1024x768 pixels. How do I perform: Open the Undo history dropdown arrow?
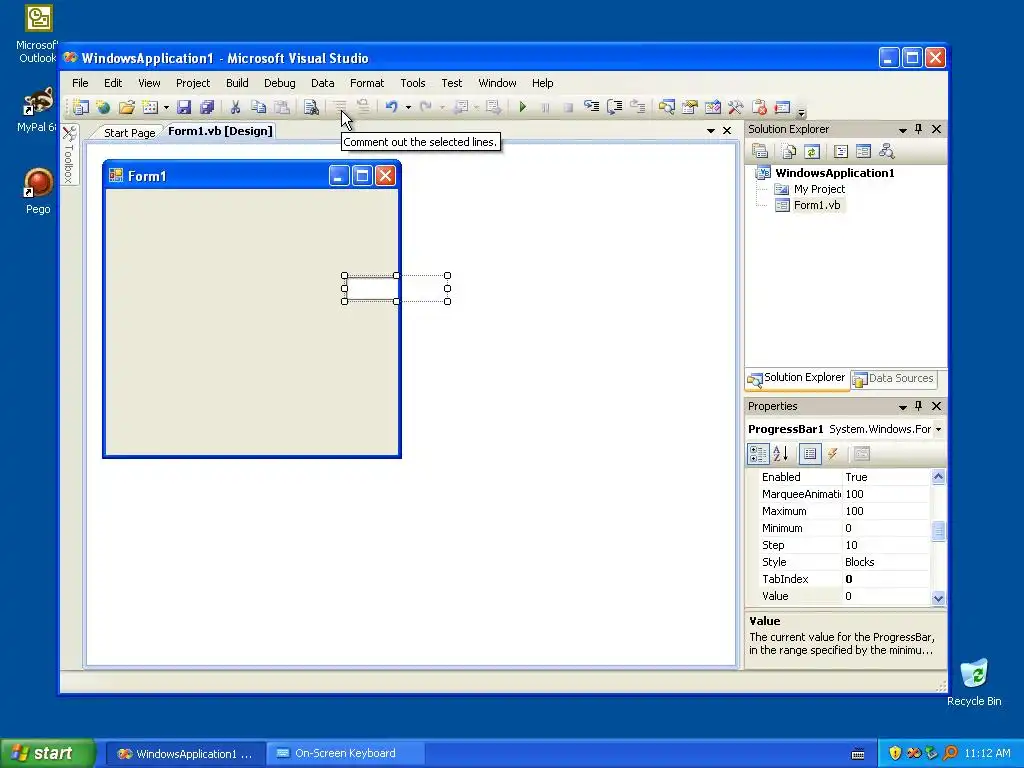coord(408,107)
